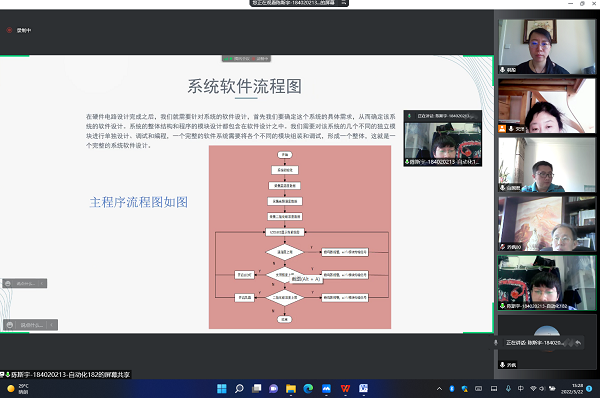The width and height of the screenshot is (600, 398).
Task: Click orange host badge on second participant tile
Action: click(x=502, y=129)
